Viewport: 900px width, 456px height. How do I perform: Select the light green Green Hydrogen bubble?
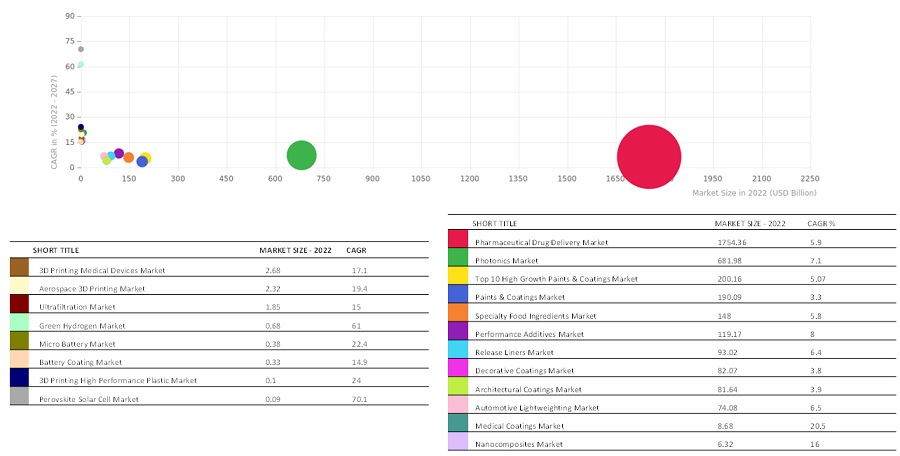[x=80, y=65]
